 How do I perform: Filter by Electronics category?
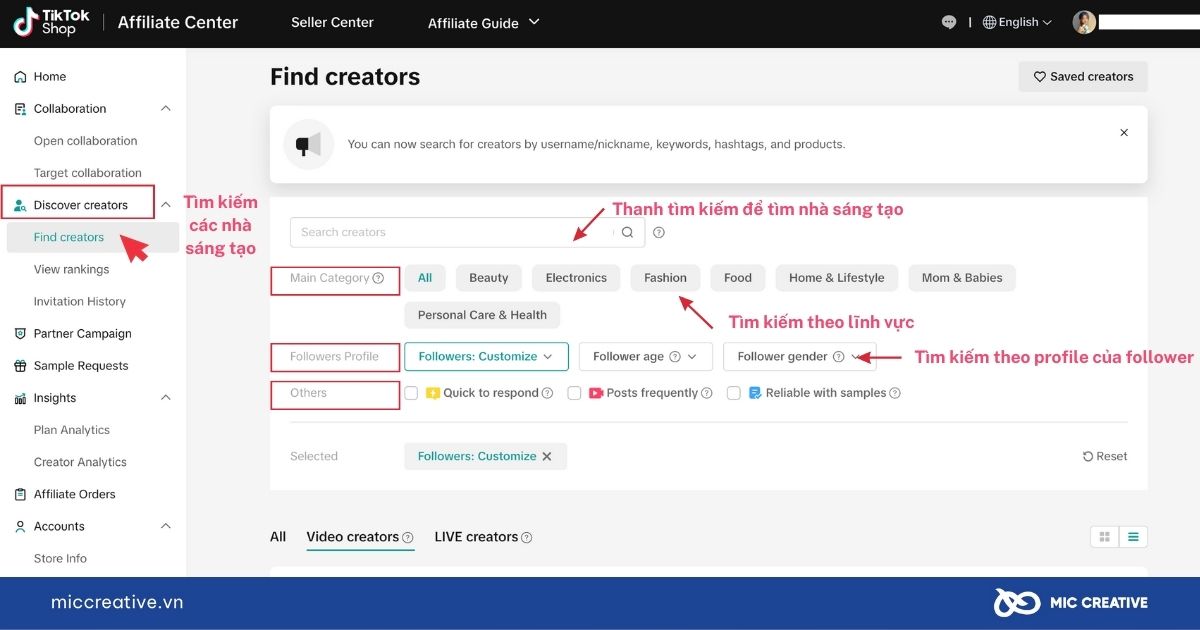(x=576, y=278)
